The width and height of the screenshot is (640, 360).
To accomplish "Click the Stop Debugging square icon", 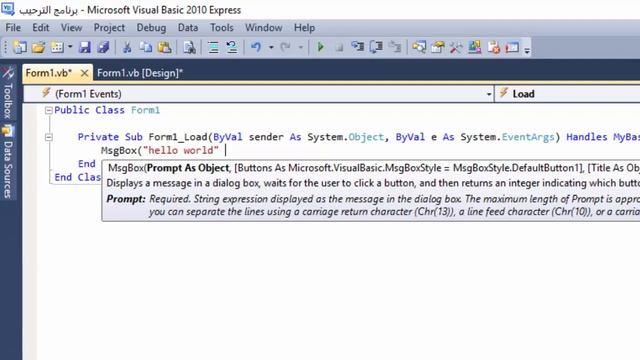I will click(339, 48).
